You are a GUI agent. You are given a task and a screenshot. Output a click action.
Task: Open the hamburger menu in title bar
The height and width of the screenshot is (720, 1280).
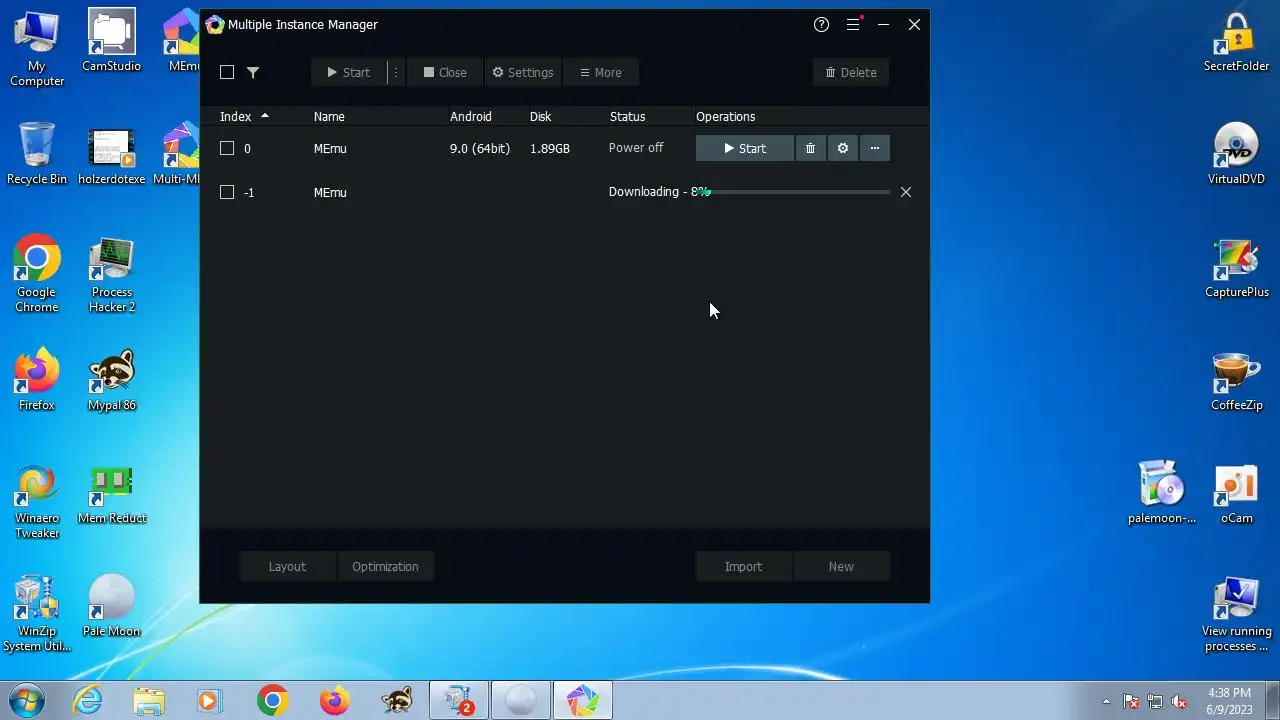pos(853,25)
